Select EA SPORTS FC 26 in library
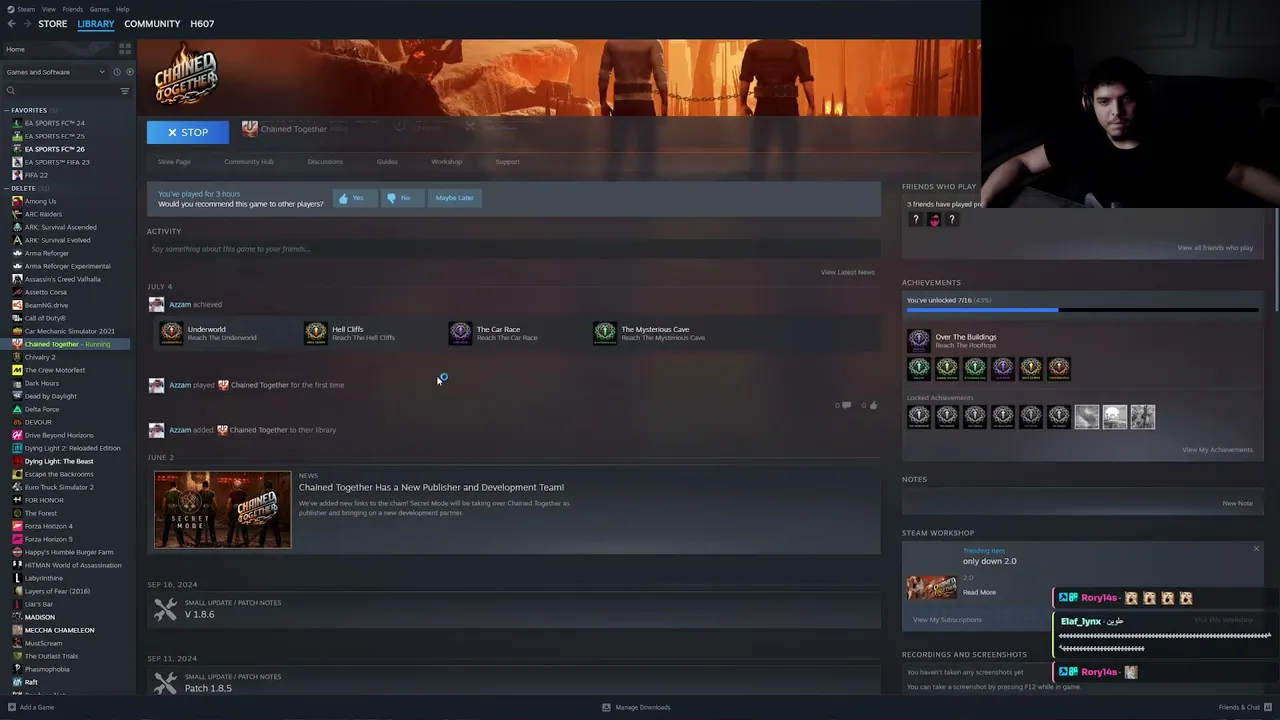This screenshot has width=1280, height=720. pyautogui.click(x=55, y=149)
